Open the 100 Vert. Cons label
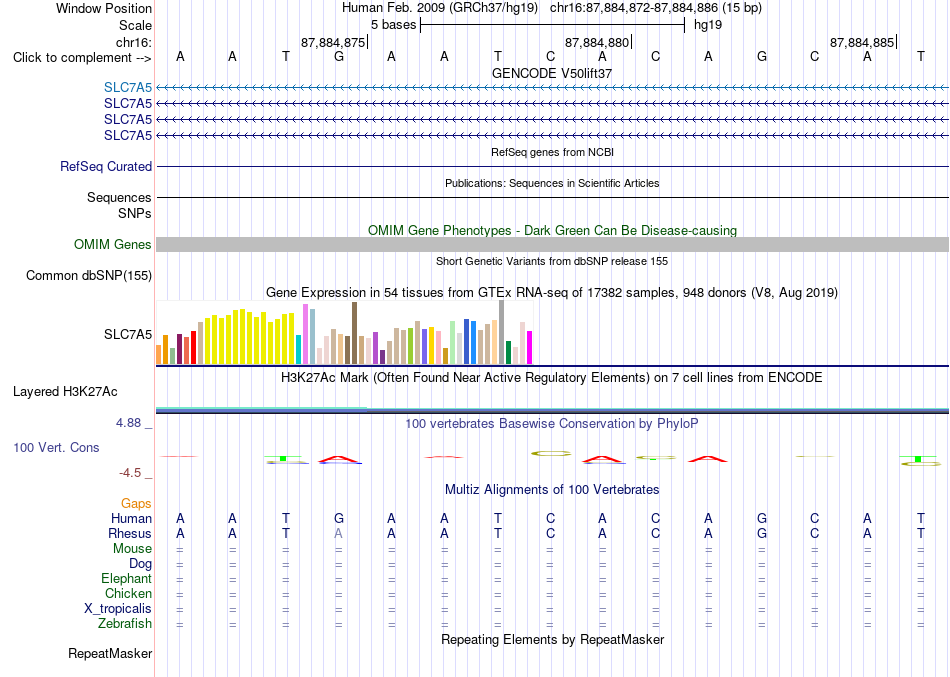950x677 pixels. point(56,447)
